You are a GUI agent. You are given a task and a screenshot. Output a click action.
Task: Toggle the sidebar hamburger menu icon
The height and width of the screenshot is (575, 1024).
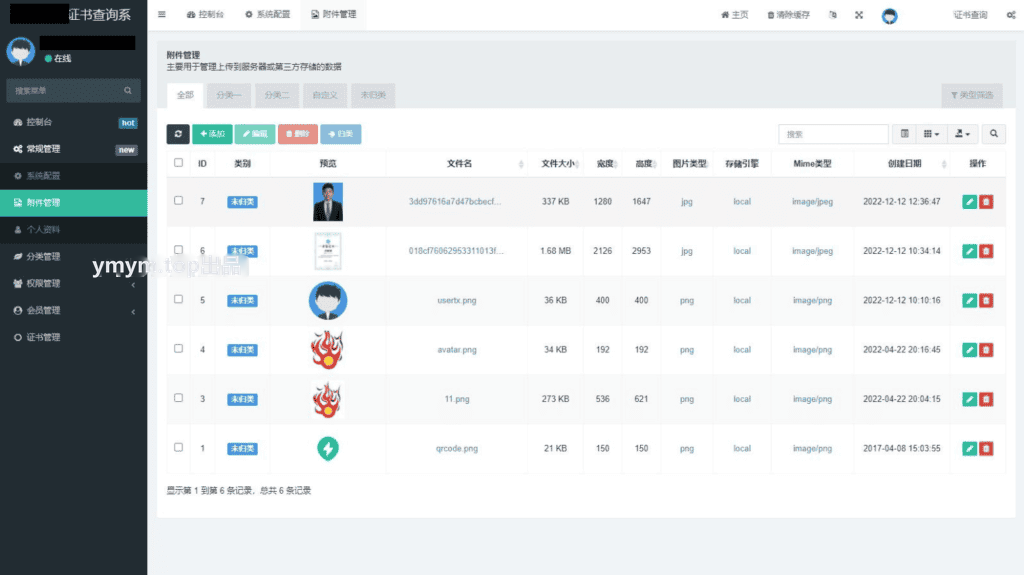click(x=162, y=14)
